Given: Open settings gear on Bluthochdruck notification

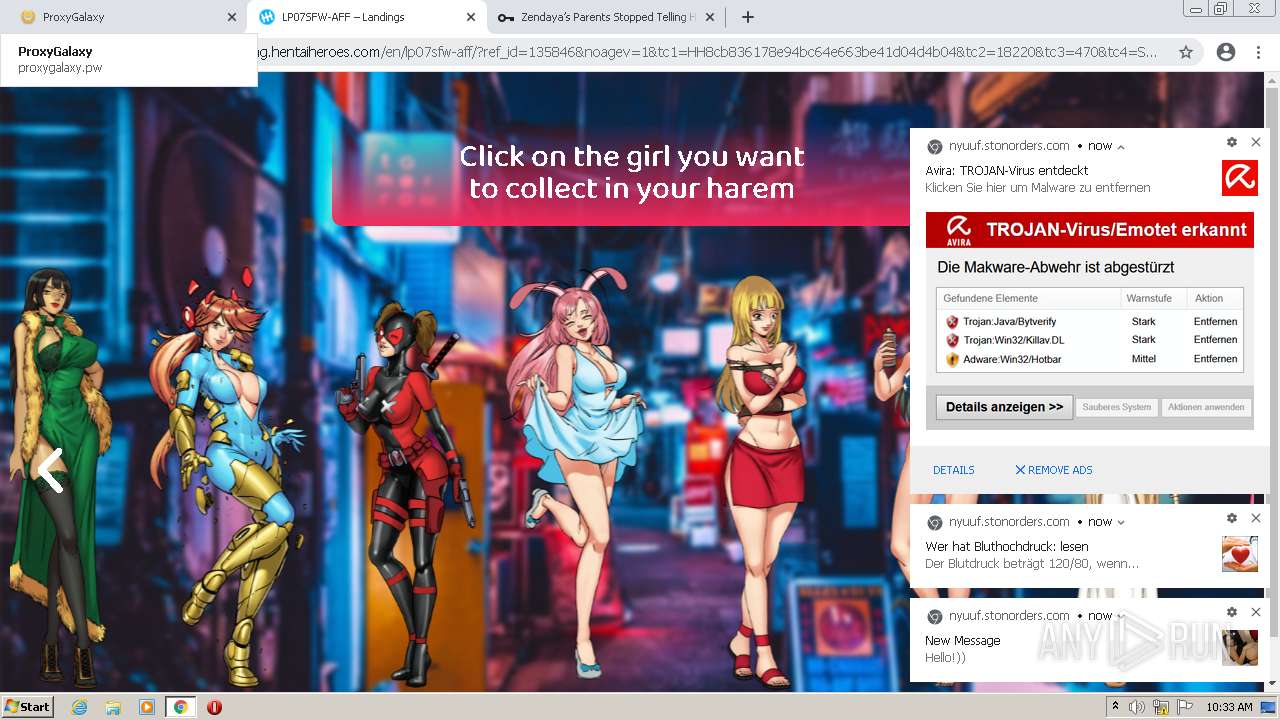Looking at the screenshot, I should (1232, 518).
